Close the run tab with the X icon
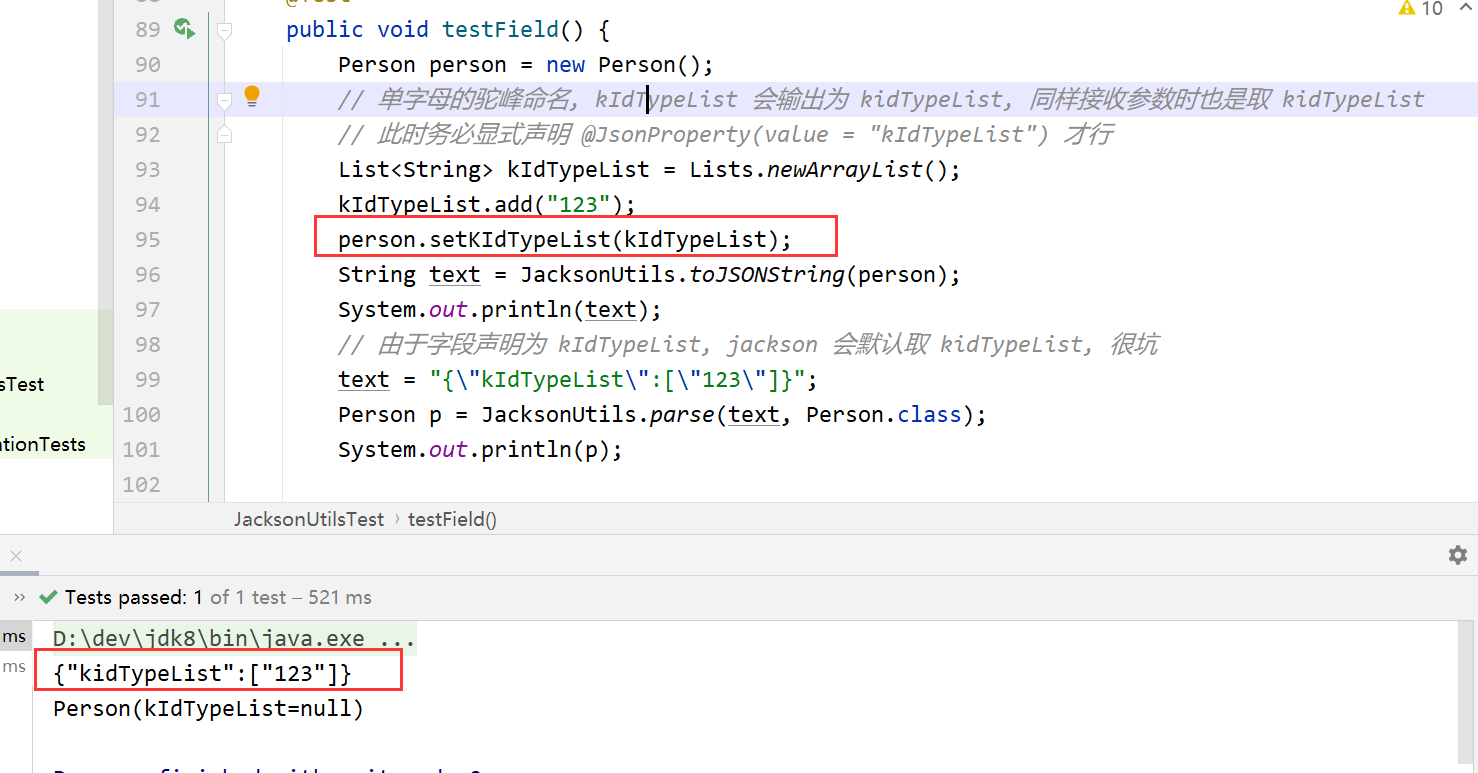This screenshot has width=1478, height=773. [15, 556]
